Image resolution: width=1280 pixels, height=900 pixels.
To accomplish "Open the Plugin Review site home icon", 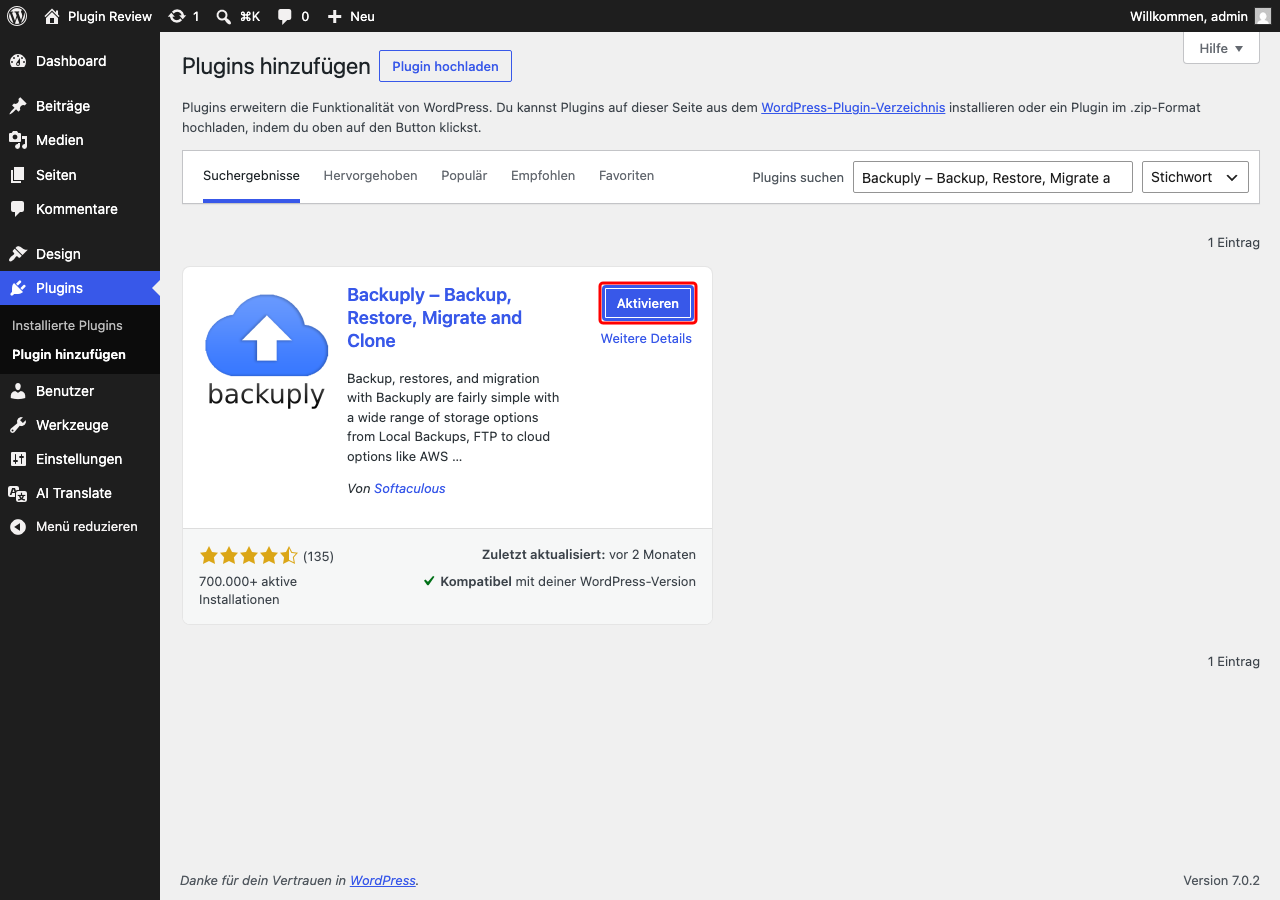I will click(53, 16).
